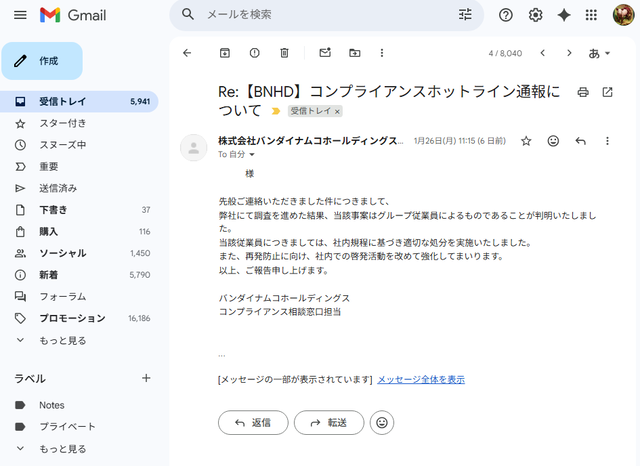Open 送信済み sent folder
Screen dimensions: 640x466
(x=79, y=188)
